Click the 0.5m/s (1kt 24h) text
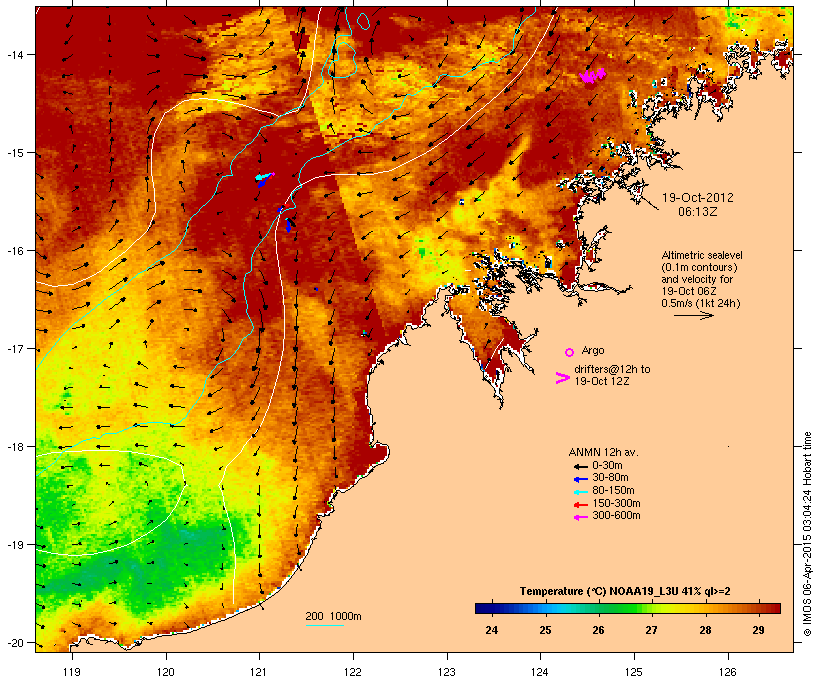The height and width of the screenshot is (680, 820). (701, 303)
